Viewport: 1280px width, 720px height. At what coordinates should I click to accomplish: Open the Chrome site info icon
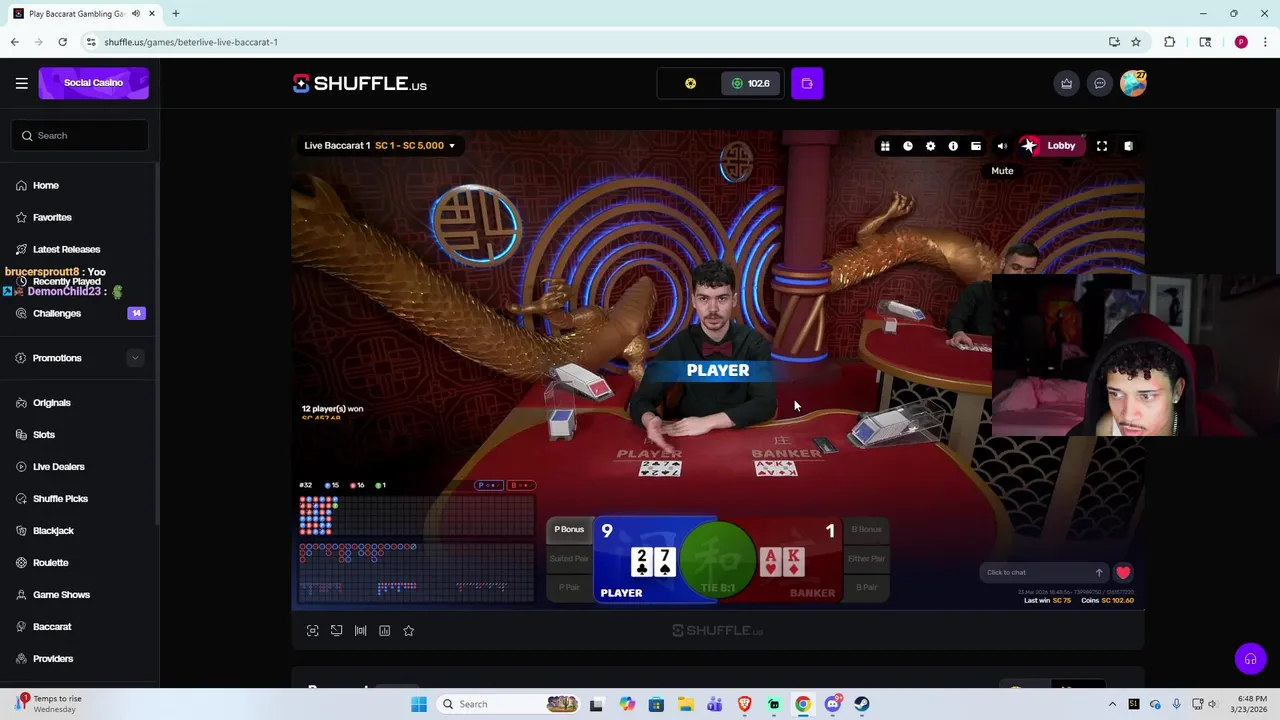(x=91, y=42)
